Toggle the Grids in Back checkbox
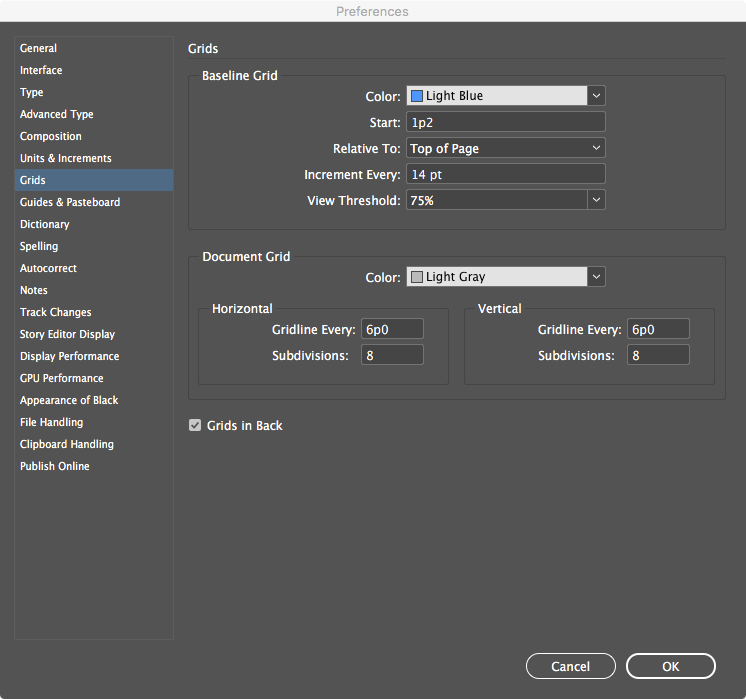 [x=195, y=426]
